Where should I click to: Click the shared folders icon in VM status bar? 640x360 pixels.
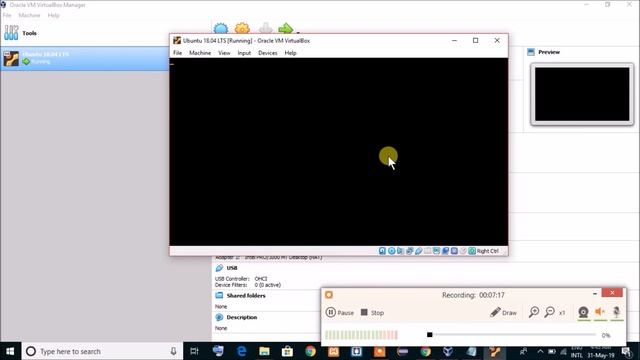point(427,251)
